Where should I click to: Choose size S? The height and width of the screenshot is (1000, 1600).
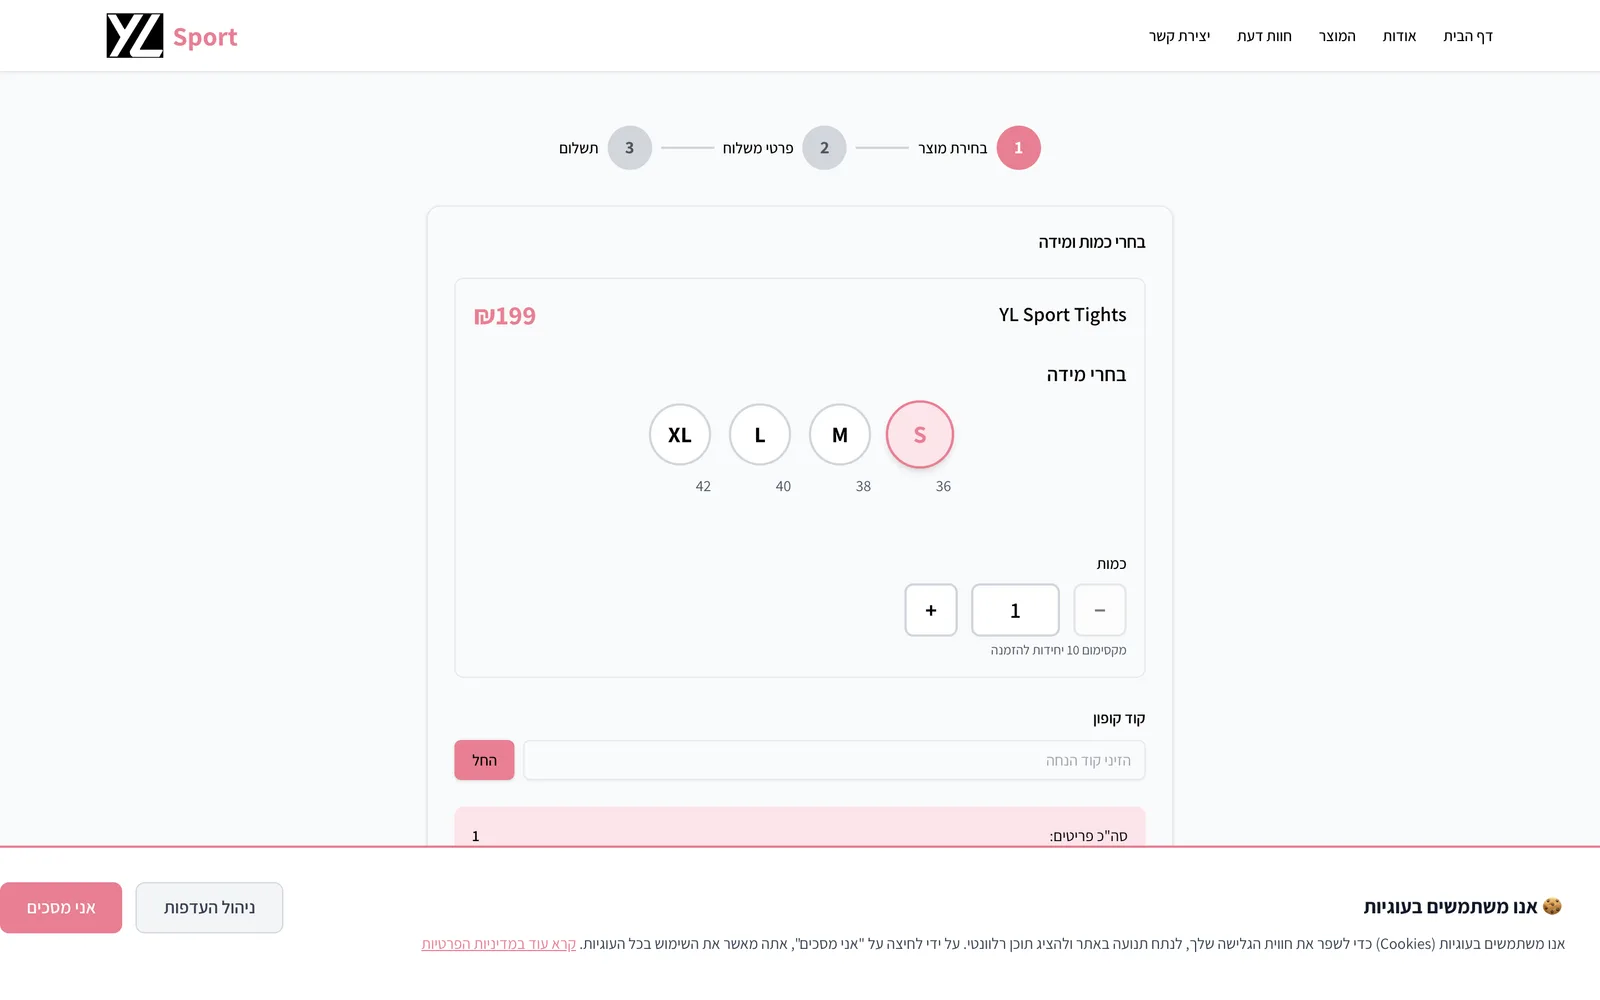click(x=920, y=435)
